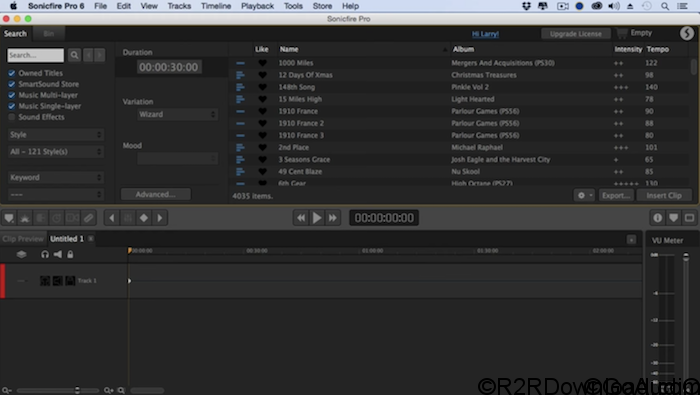
Task: Zoom in timeline with plus magnifier
Action: point(108,390)
